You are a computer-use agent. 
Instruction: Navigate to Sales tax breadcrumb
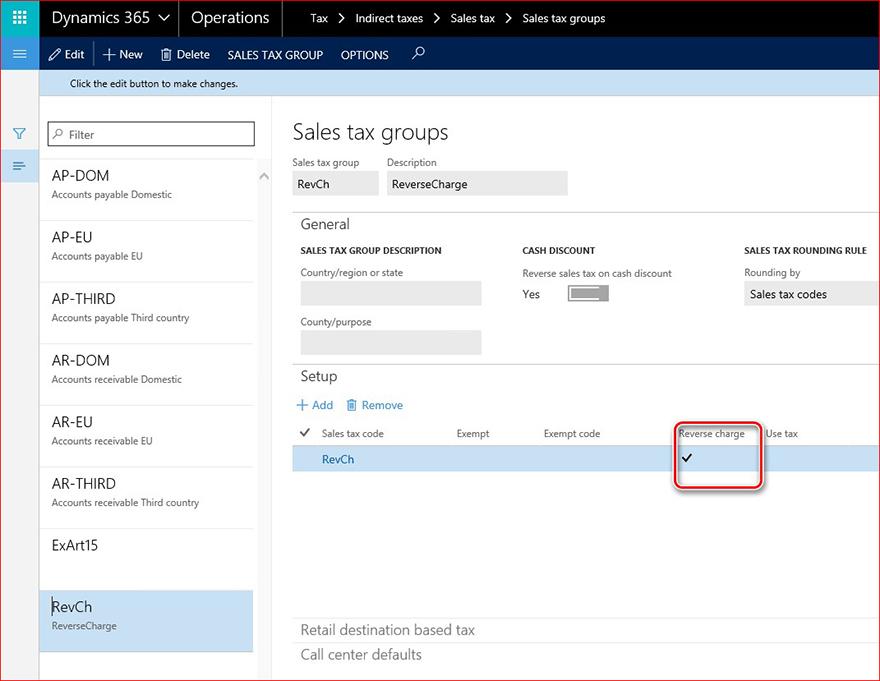(473, 19)
